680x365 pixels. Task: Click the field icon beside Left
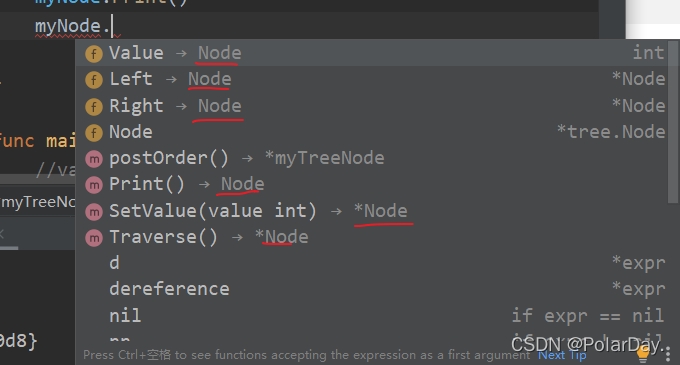tap(94, 80)
